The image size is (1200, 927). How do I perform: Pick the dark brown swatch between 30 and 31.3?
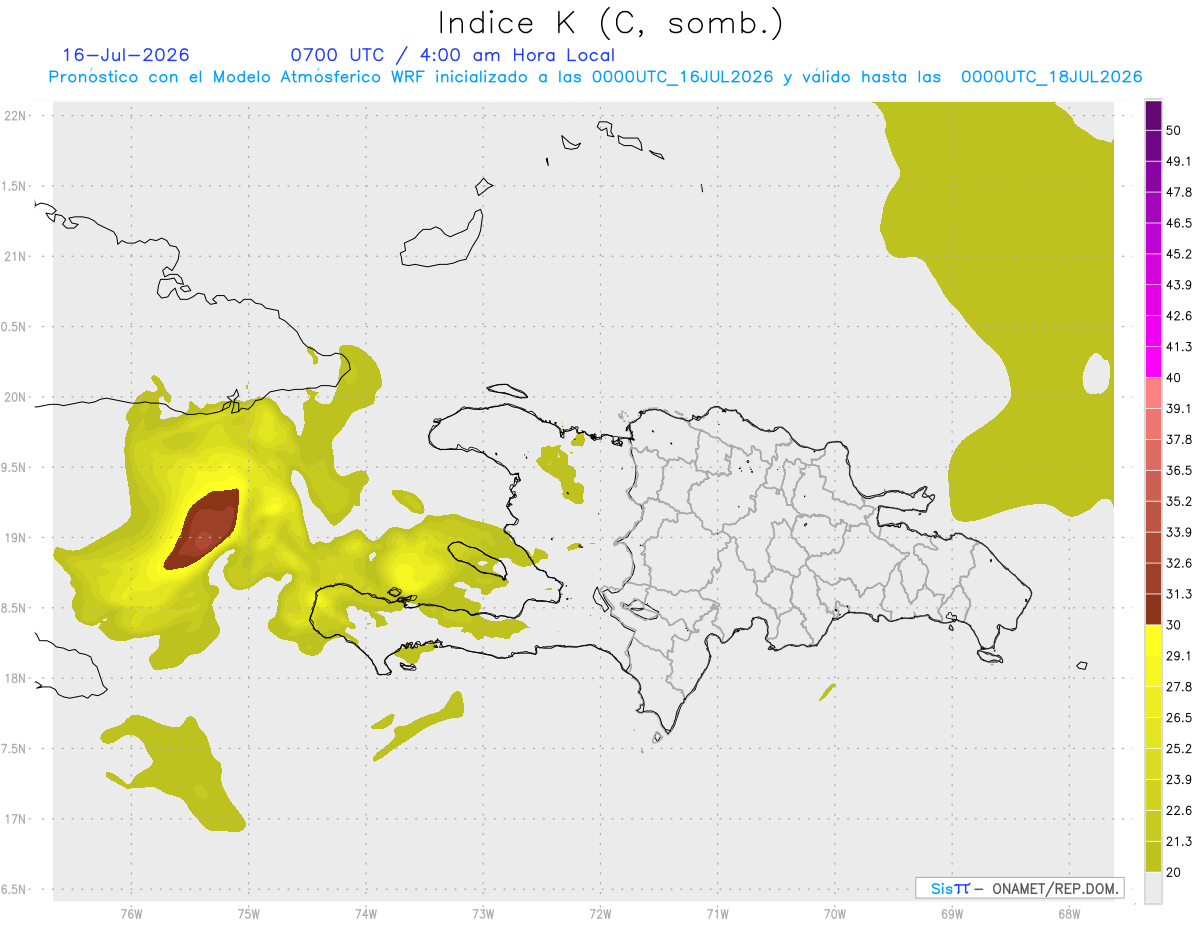pos(1153,609)
